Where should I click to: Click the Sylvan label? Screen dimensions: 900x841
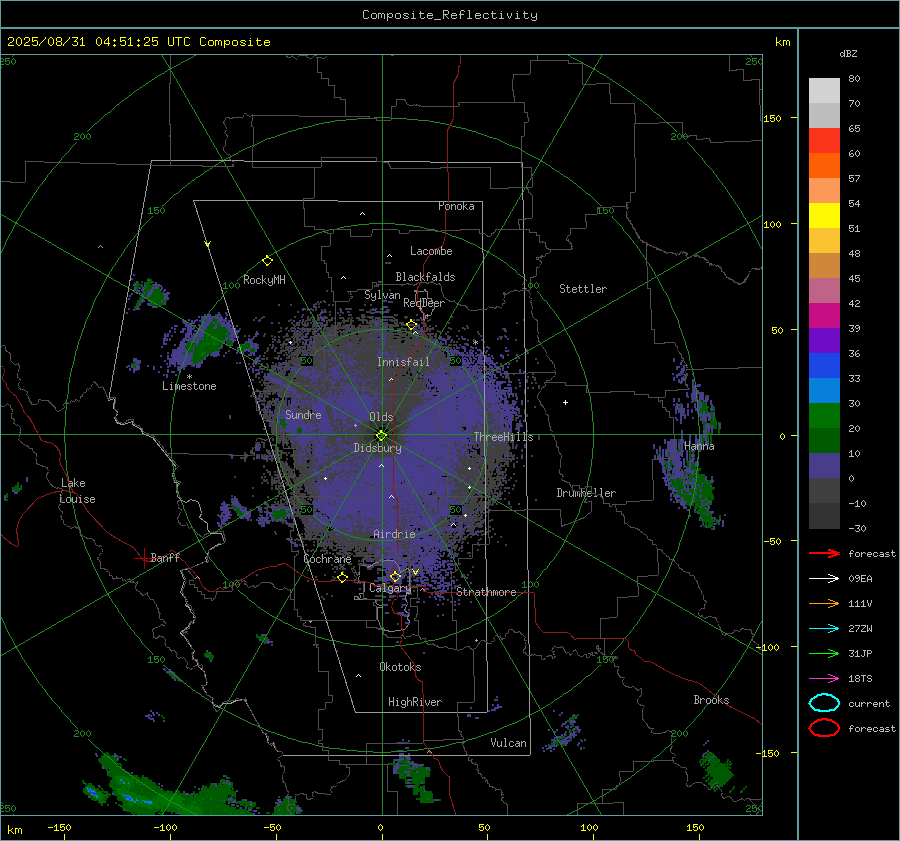click(382, 295)
